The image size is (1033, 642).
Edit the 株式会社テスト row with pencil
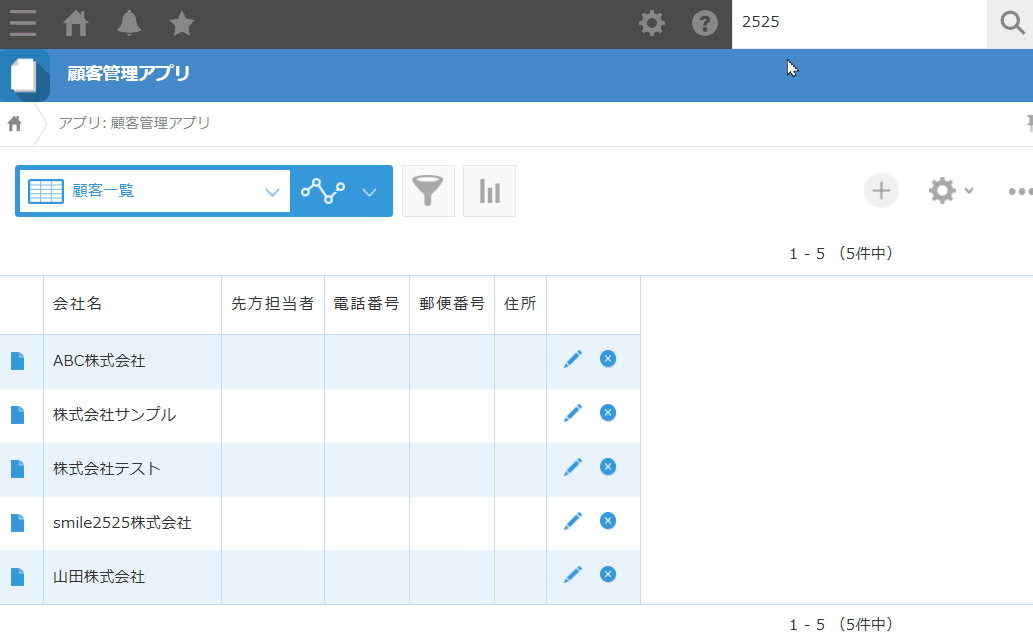572,467
